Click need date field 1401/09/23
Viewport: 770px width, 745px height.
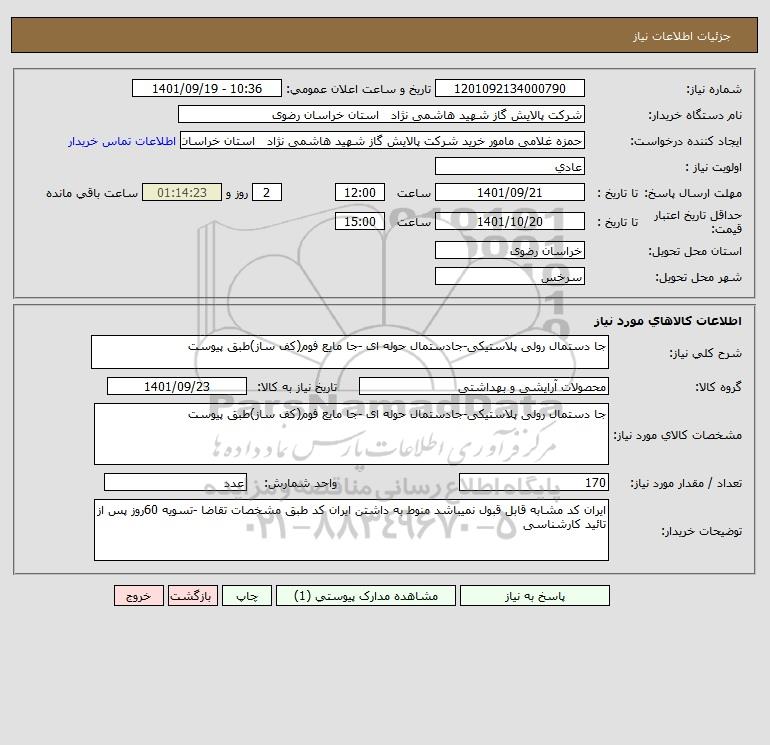pyautogui.click(x=177, y=386)
